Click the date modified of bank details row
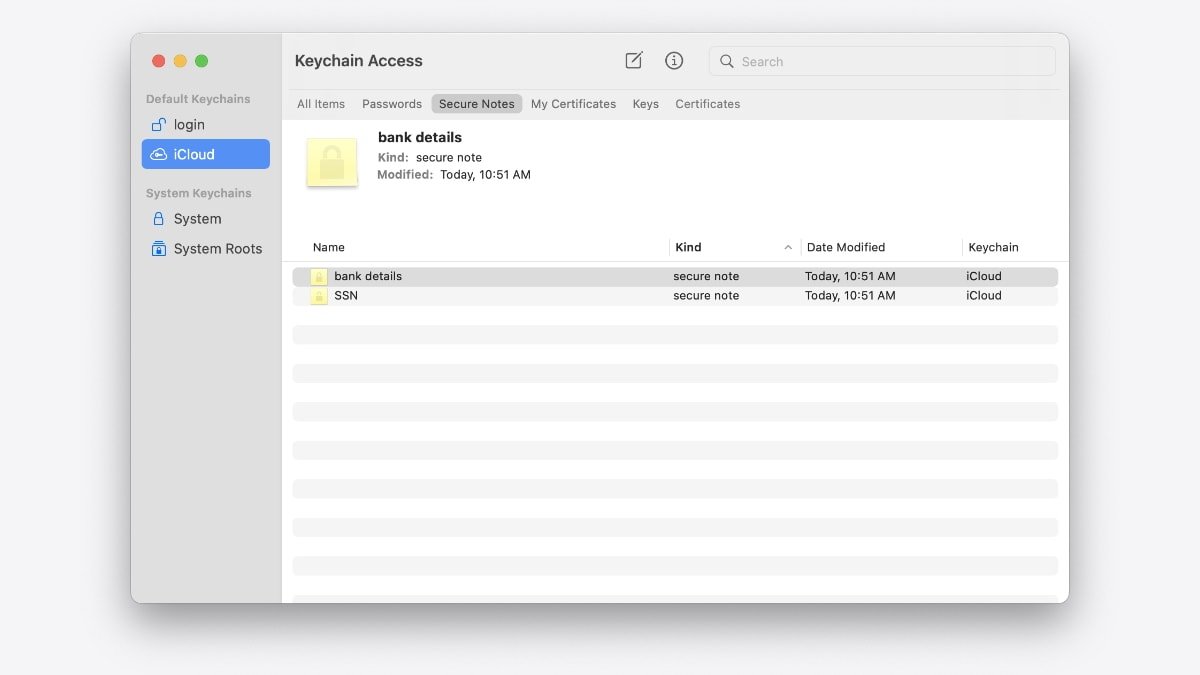Image resolution: width=1200 pixels, height=675 pixels. click(x=850, y=276)
